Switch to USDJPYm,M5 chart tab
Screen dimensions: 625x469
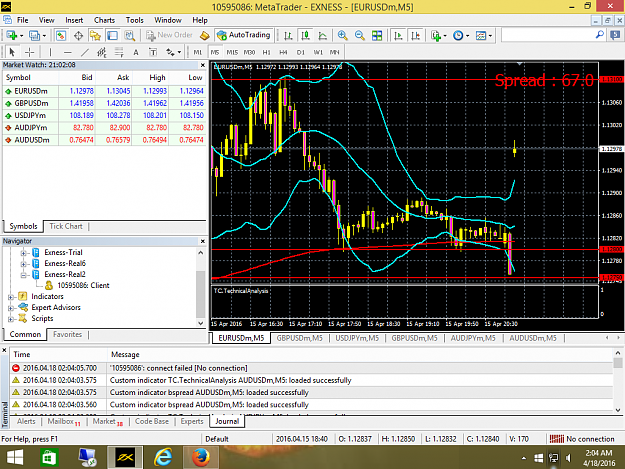coord(357,338)
